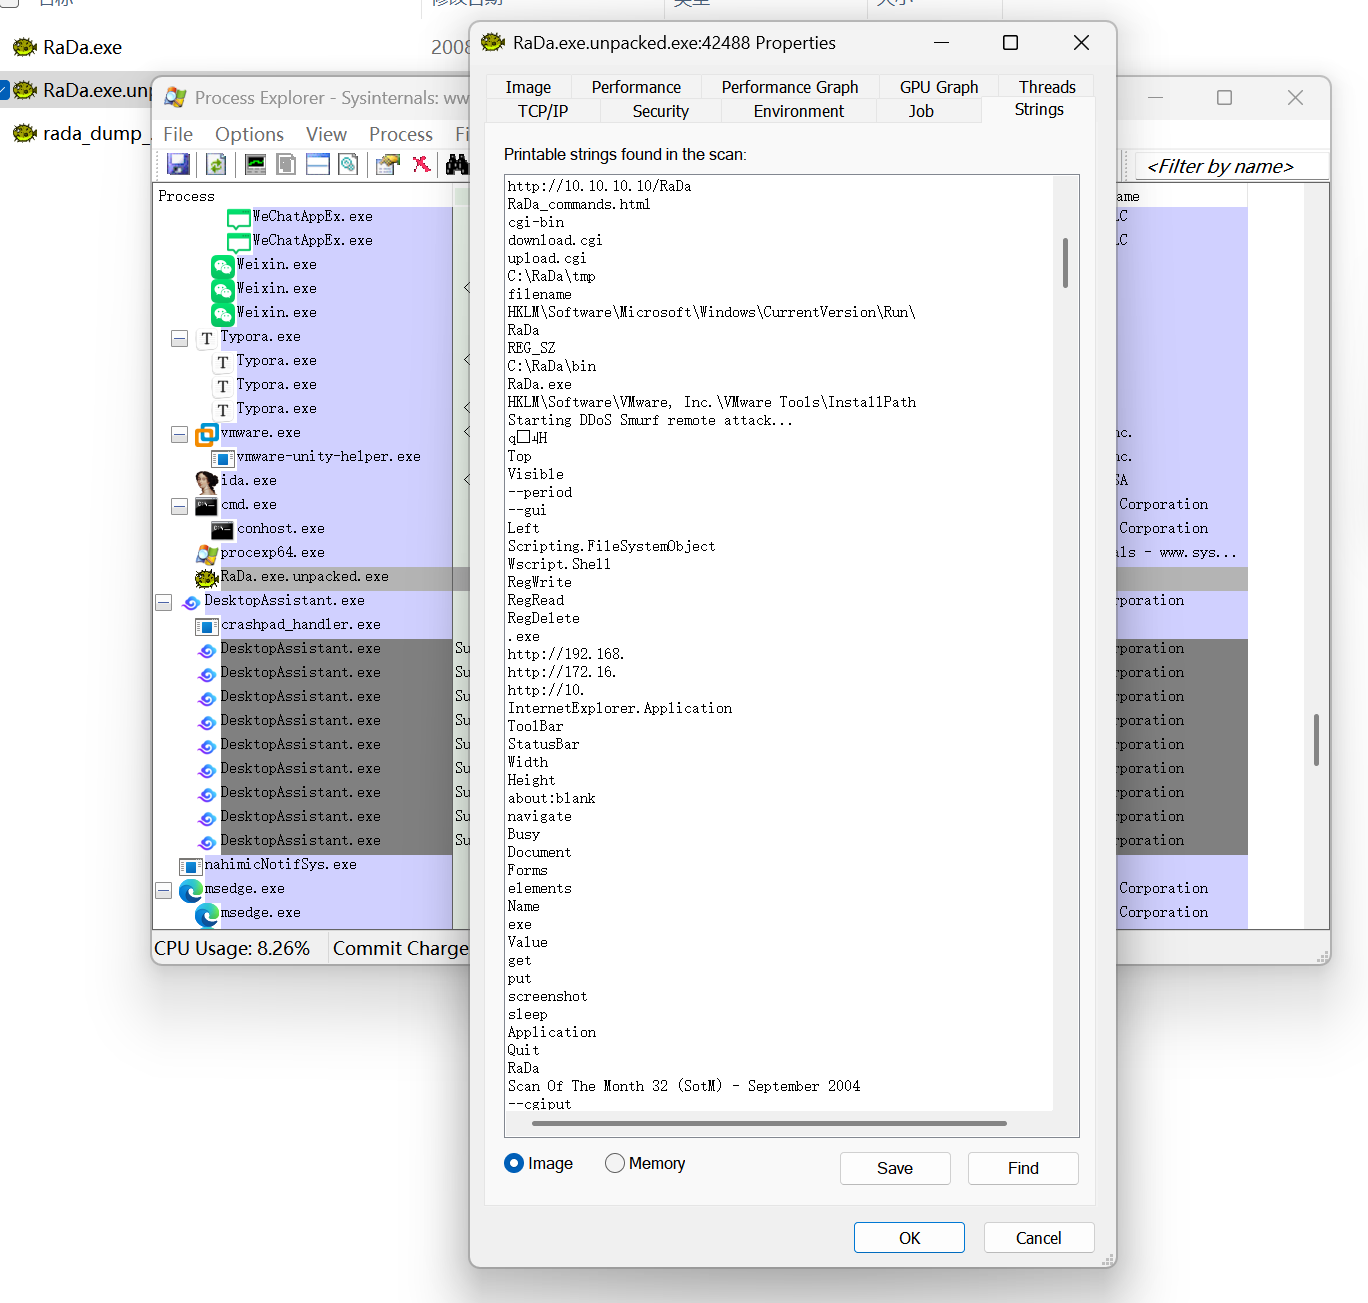Open the View menu in Process Explorer
This screenshot has height=1303, width=1368.
click(326, 134)
